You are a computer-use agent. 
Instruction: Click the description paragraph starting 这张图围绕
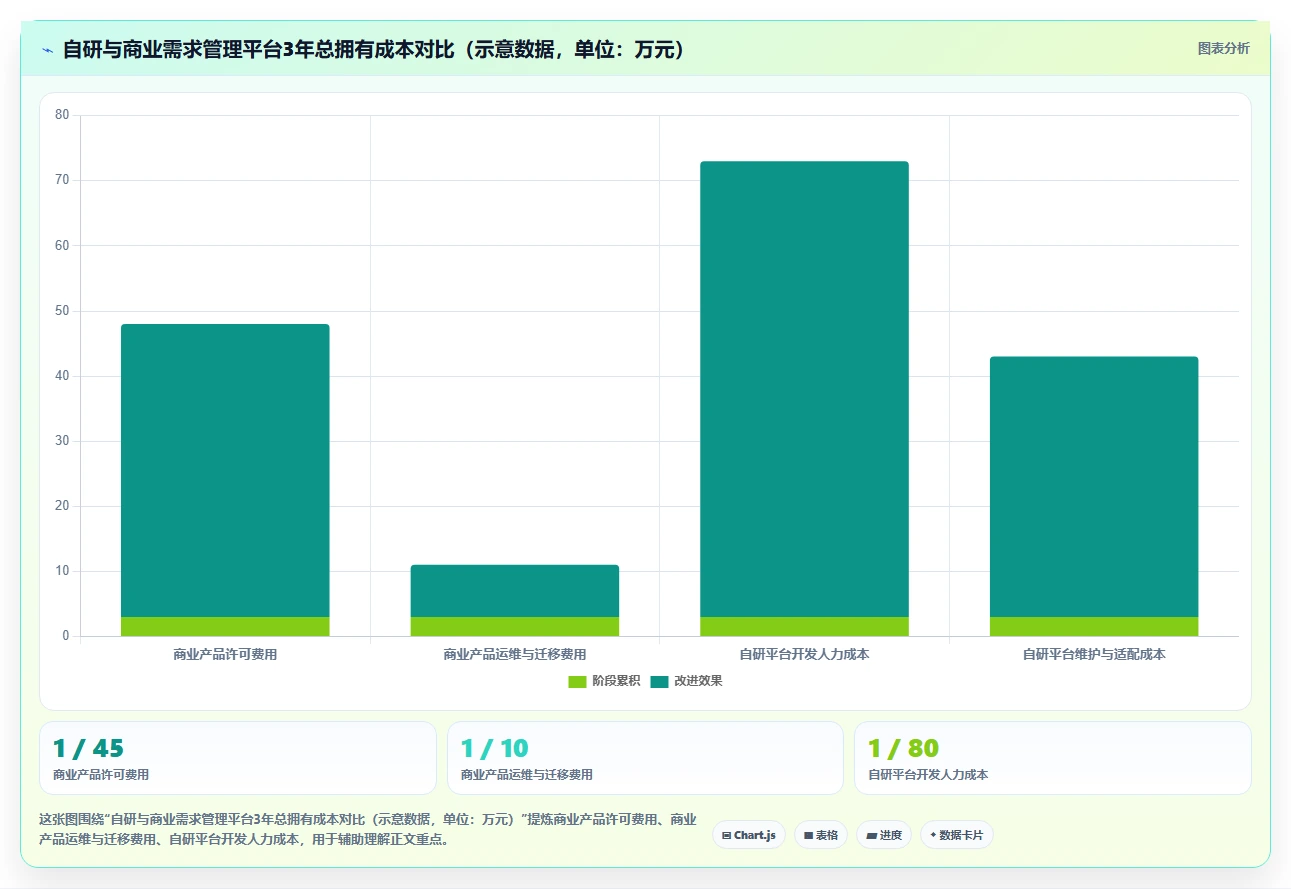[x=368, y=829]
